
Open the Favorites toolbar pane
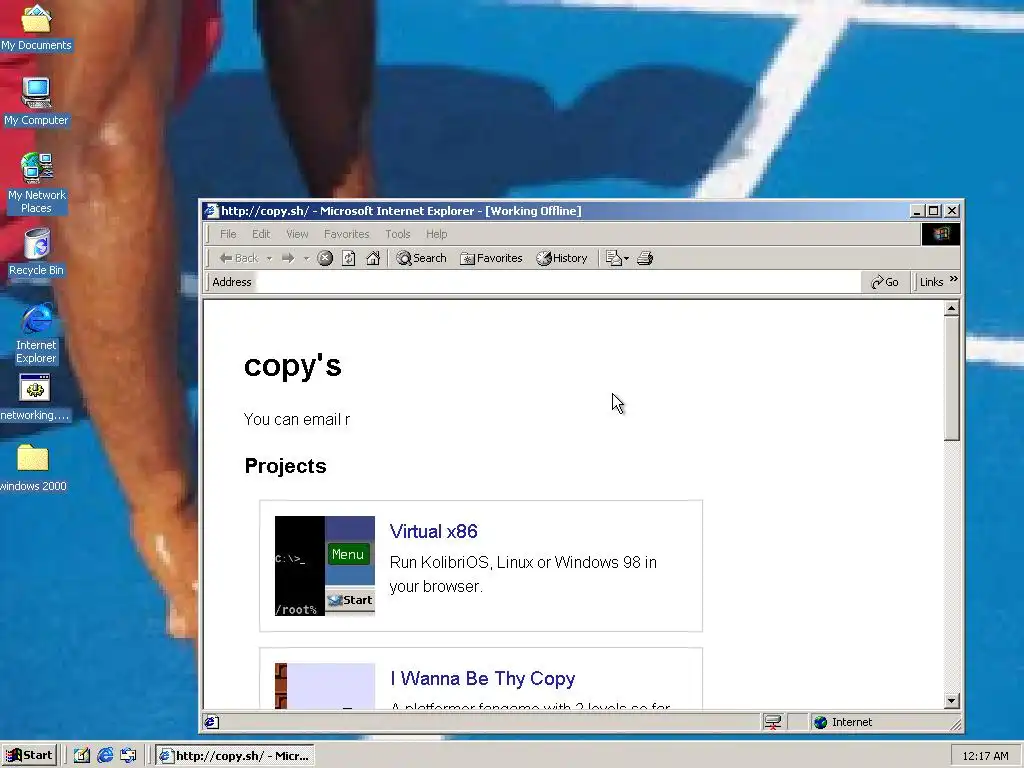(x=491, y=259)
